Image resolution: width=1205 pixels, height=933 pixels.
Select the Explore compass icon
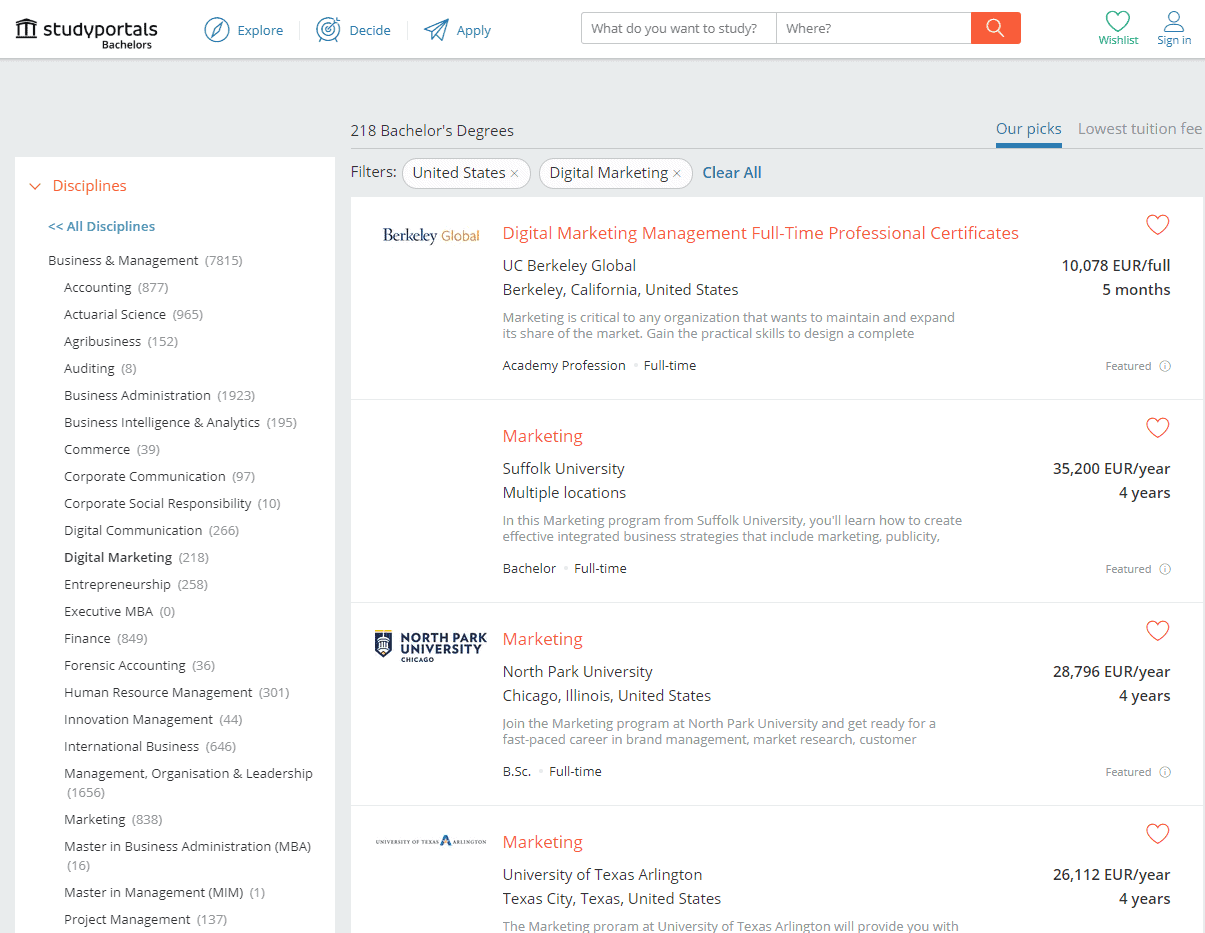(217, 30)
